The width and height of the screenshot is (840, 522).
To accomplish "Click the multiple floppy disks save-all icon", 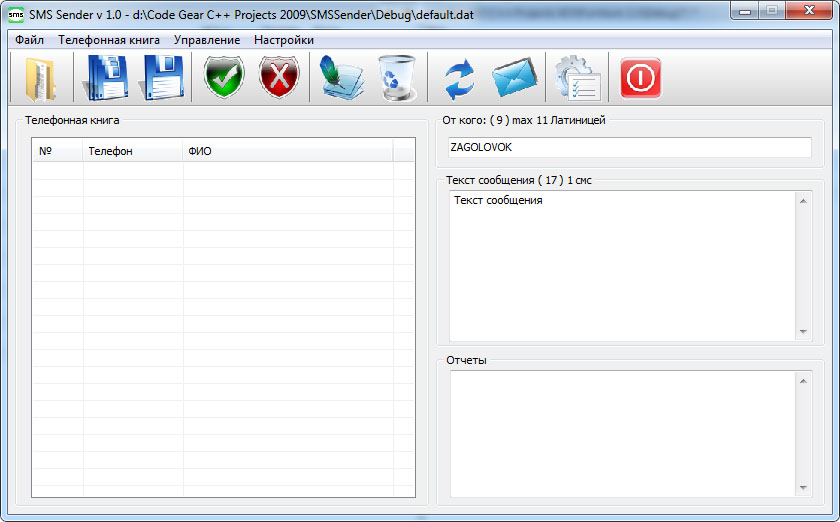I will point(106,78).
